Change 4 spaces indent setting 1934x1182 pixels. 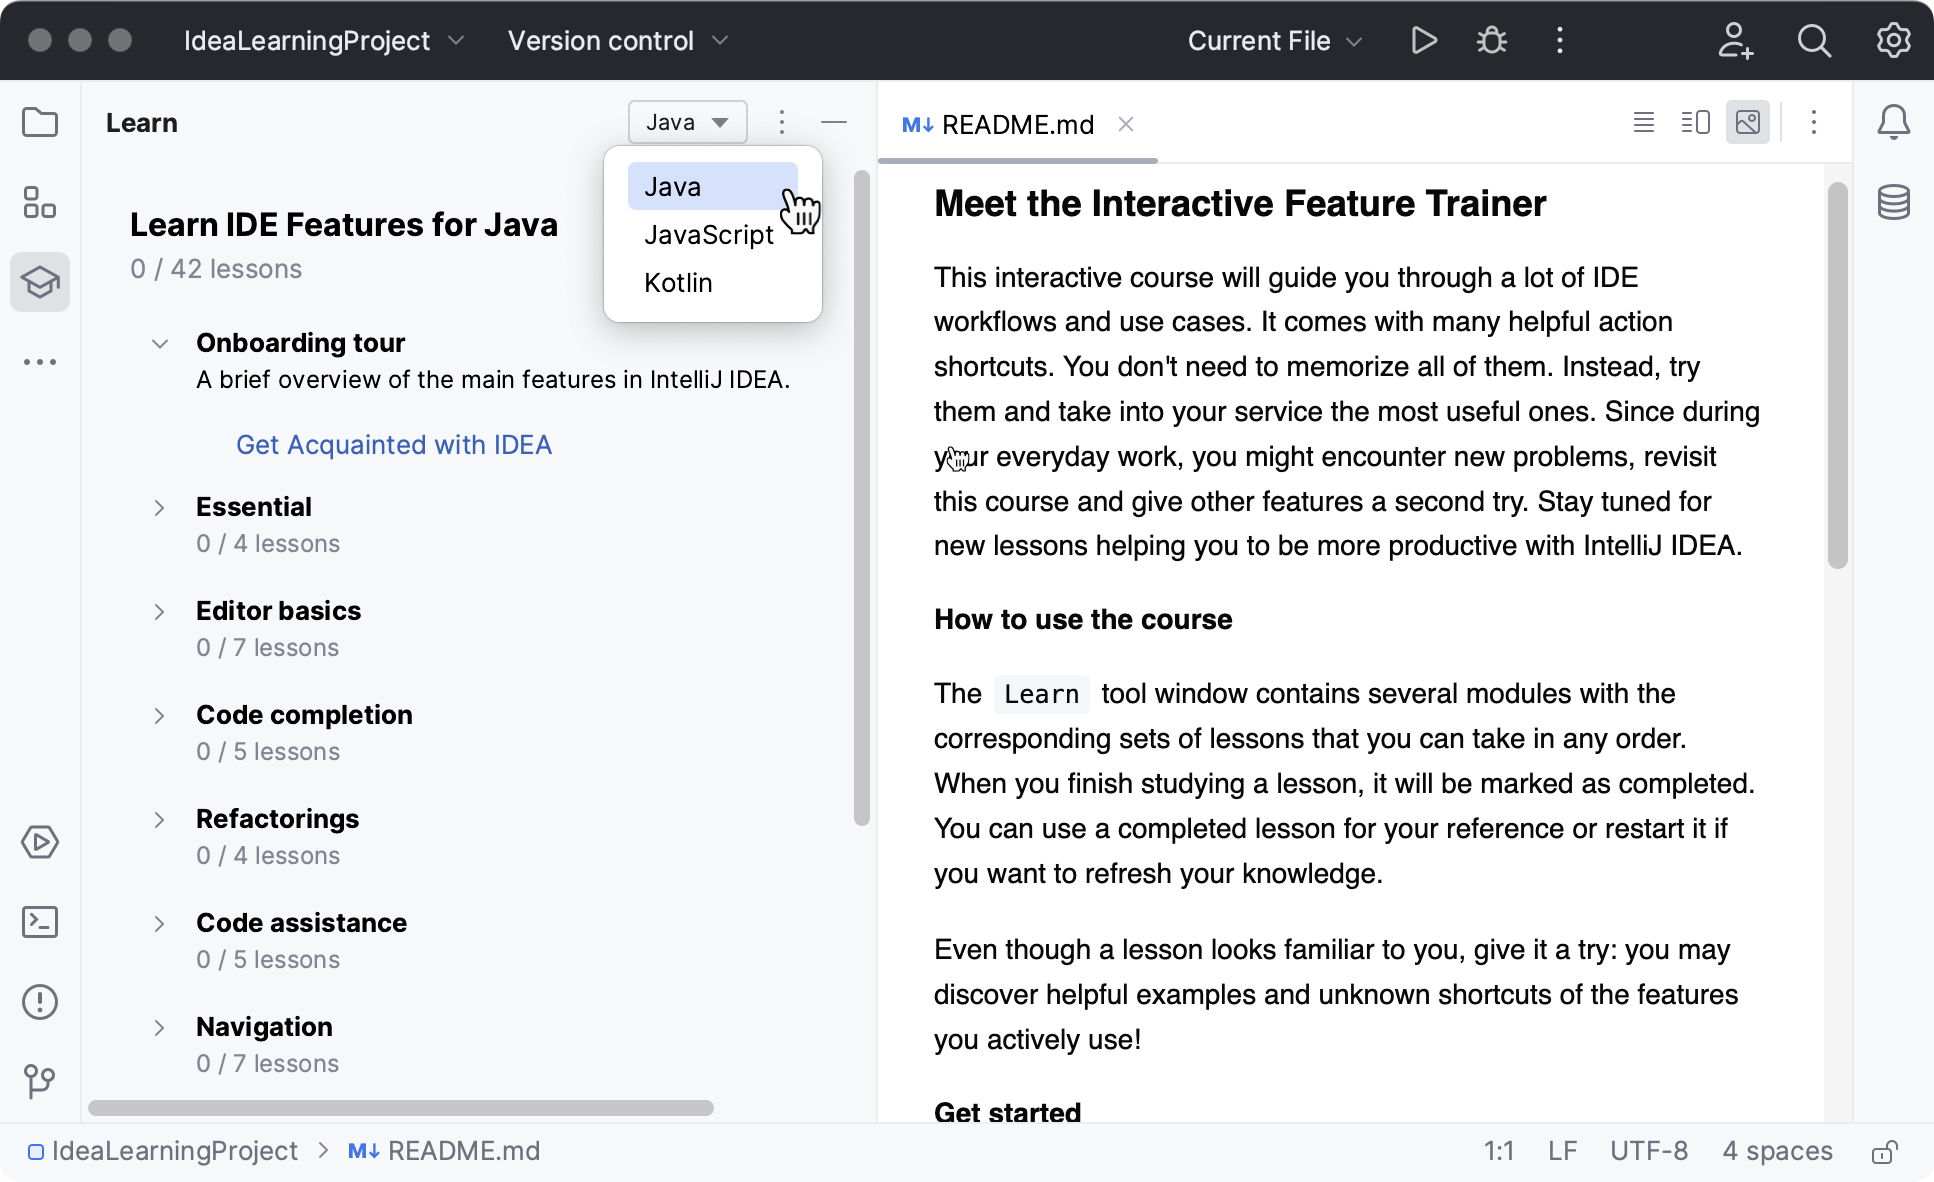point(1777,1152)
